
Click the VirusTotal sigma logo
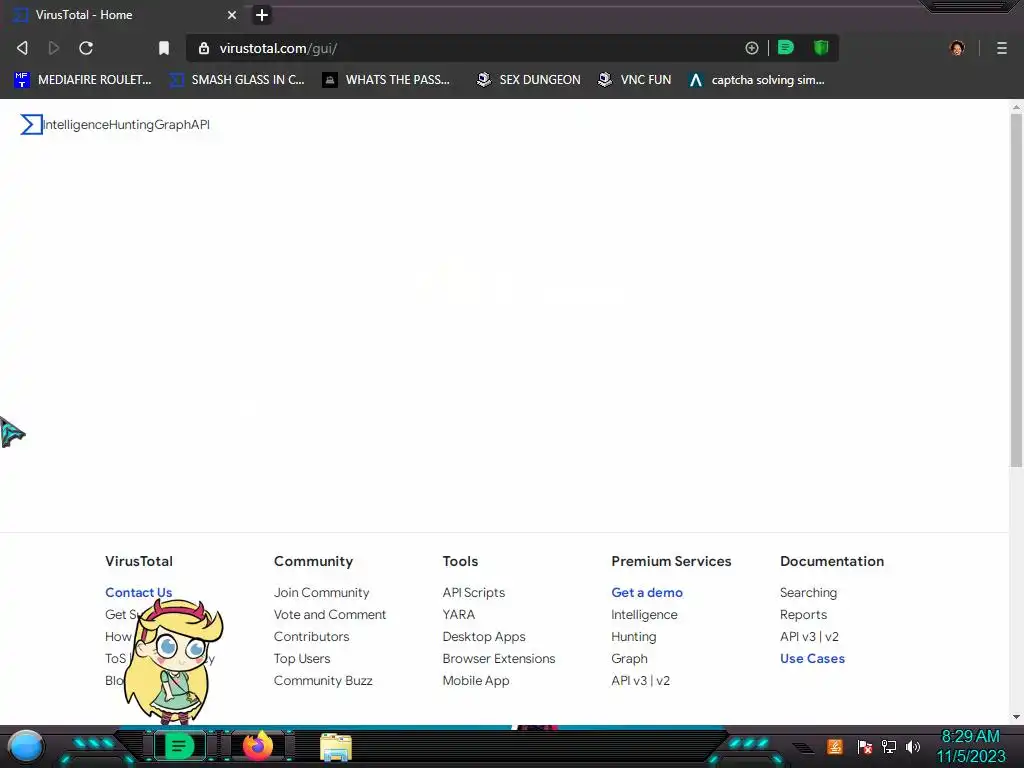pos(31,124)
